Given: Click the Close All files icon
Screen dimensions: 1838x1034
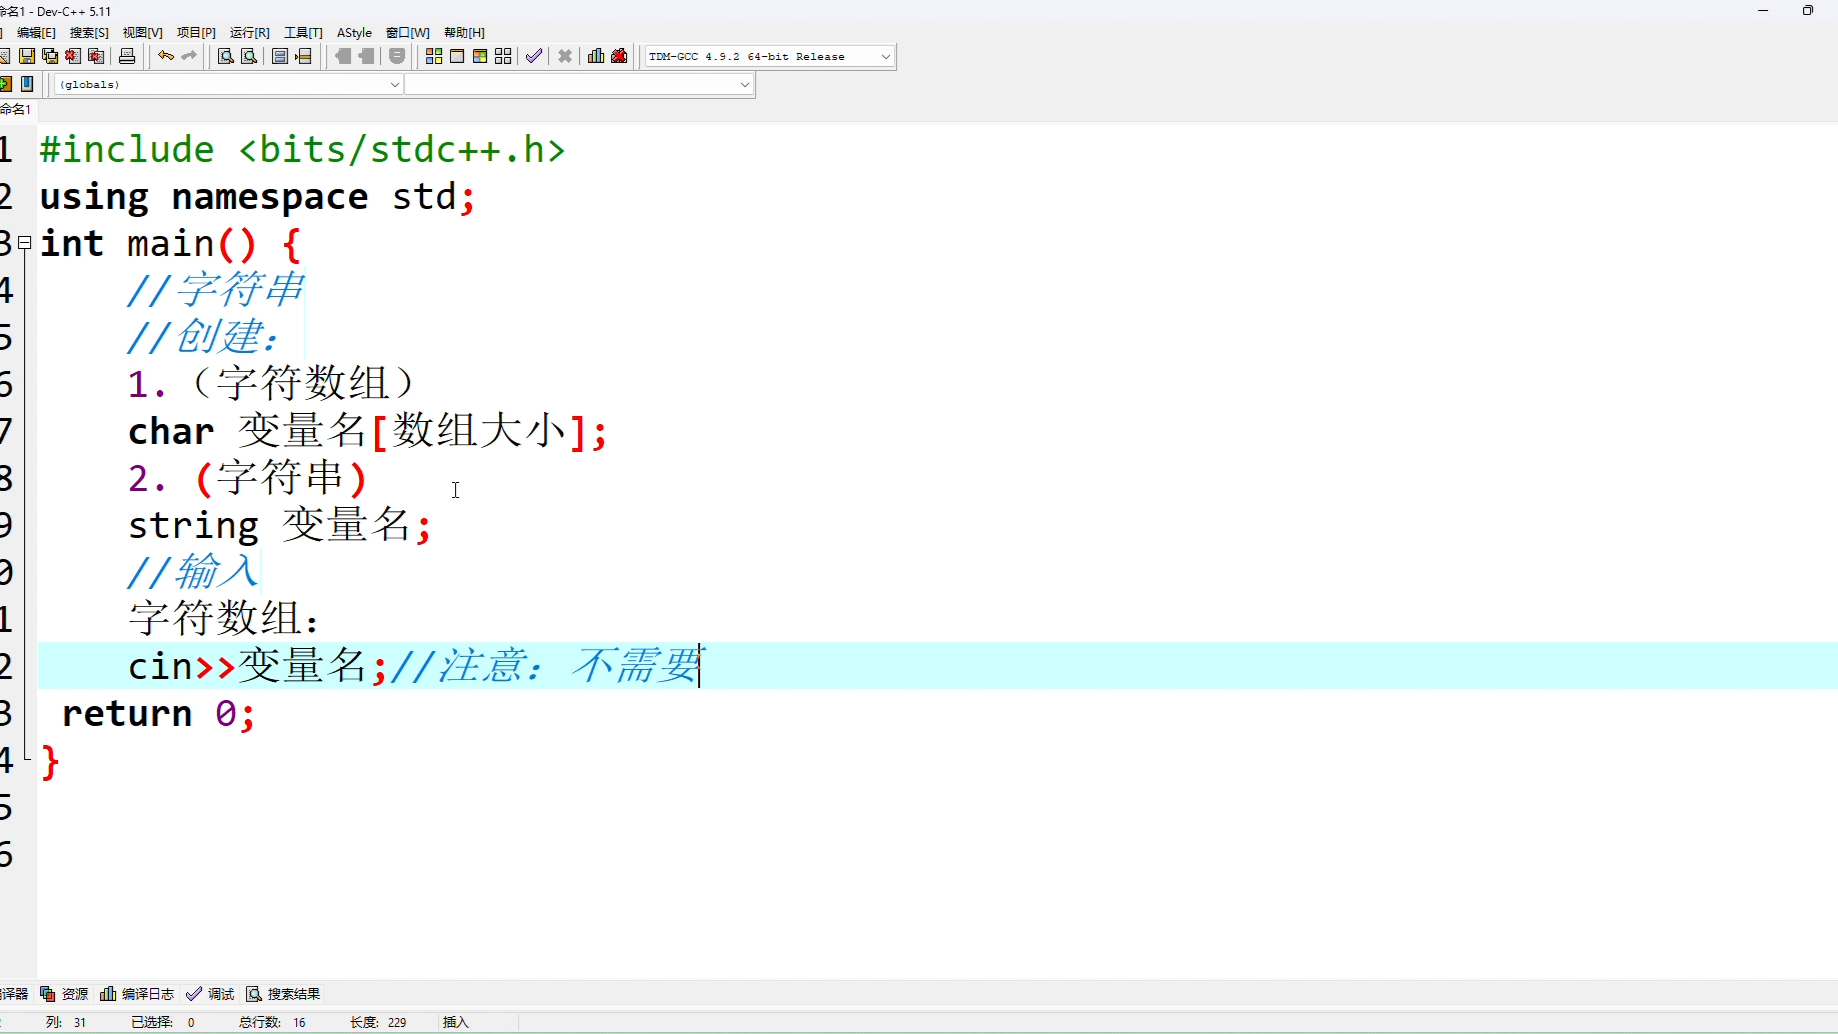Looking at the screenshot, I should pos(96,56).
